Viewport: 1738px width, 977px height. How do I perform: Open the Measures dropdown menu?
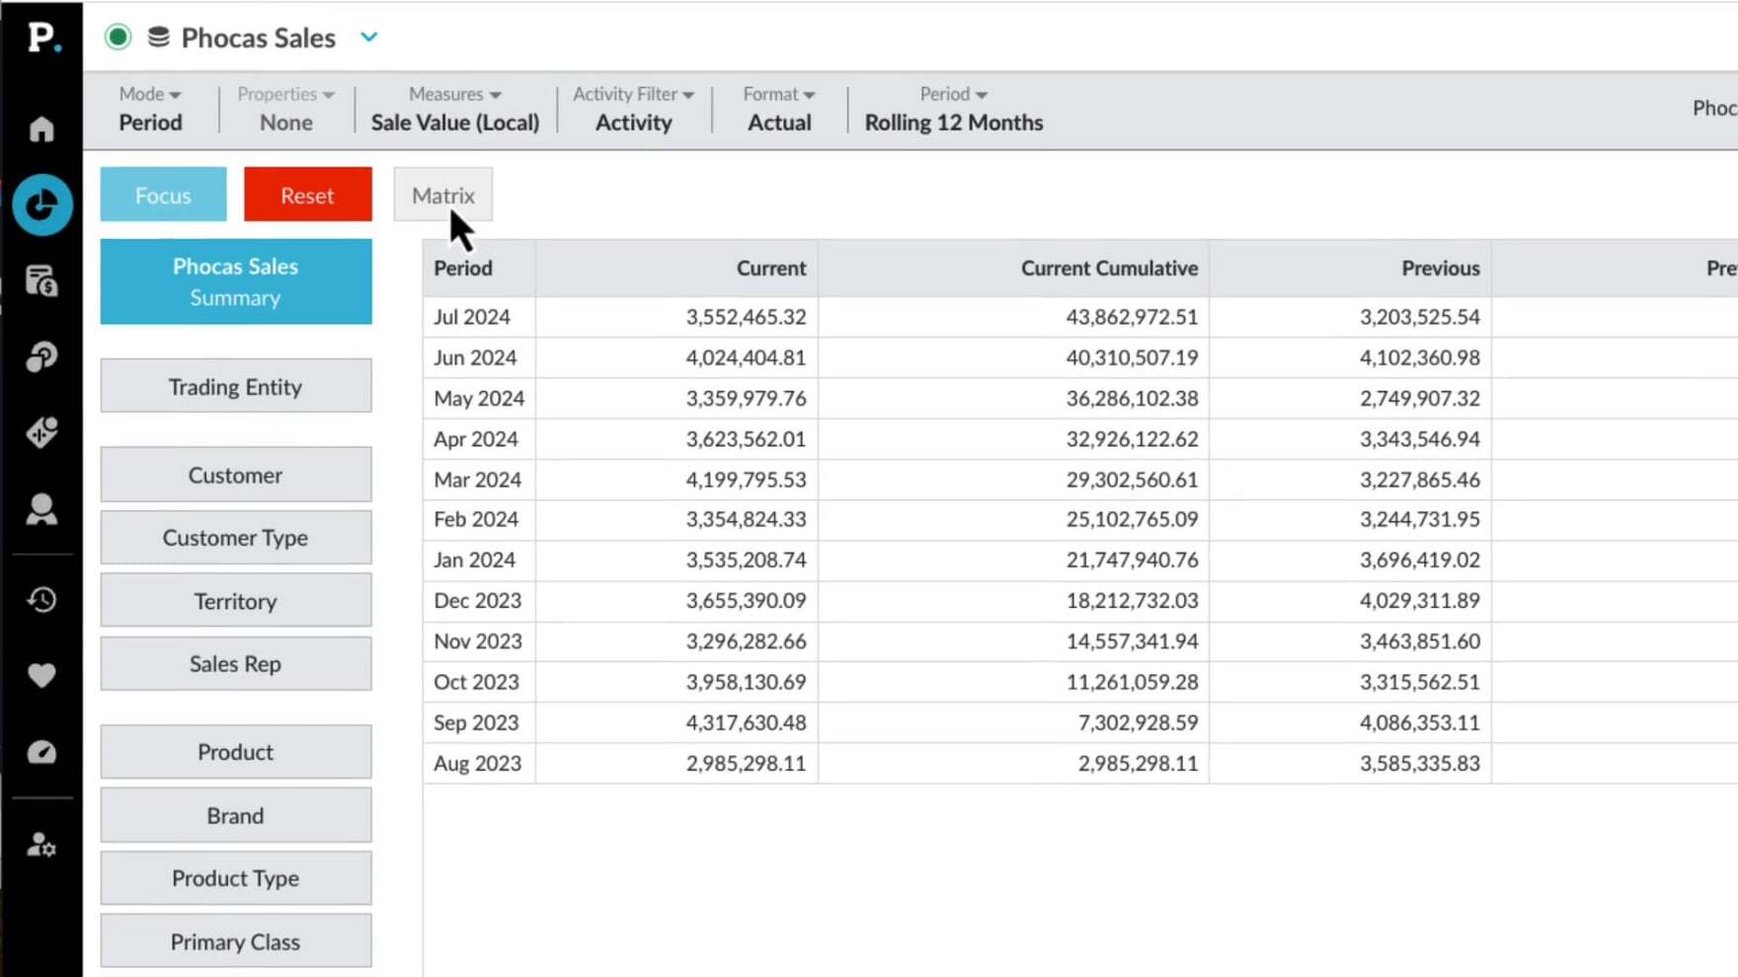coord(455,108)
